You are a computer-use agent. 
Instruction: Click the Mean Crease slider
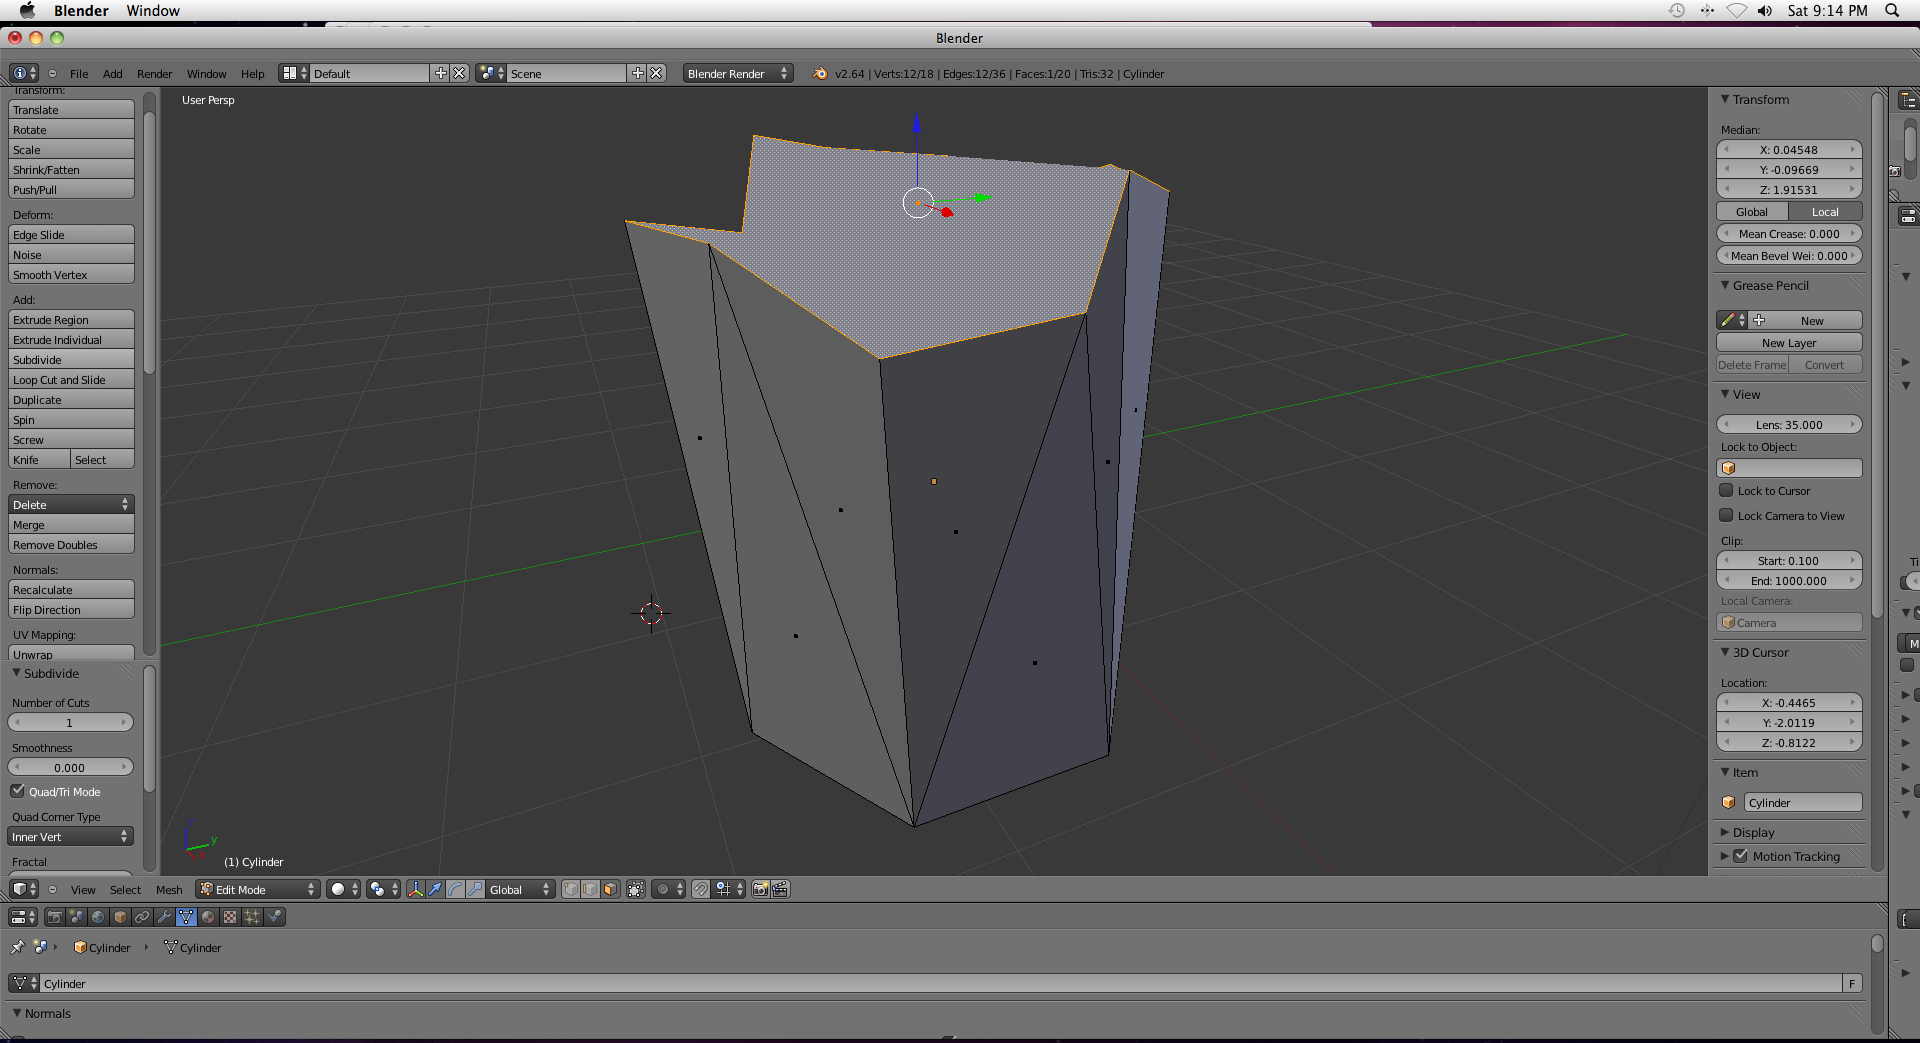point(1789,234)
